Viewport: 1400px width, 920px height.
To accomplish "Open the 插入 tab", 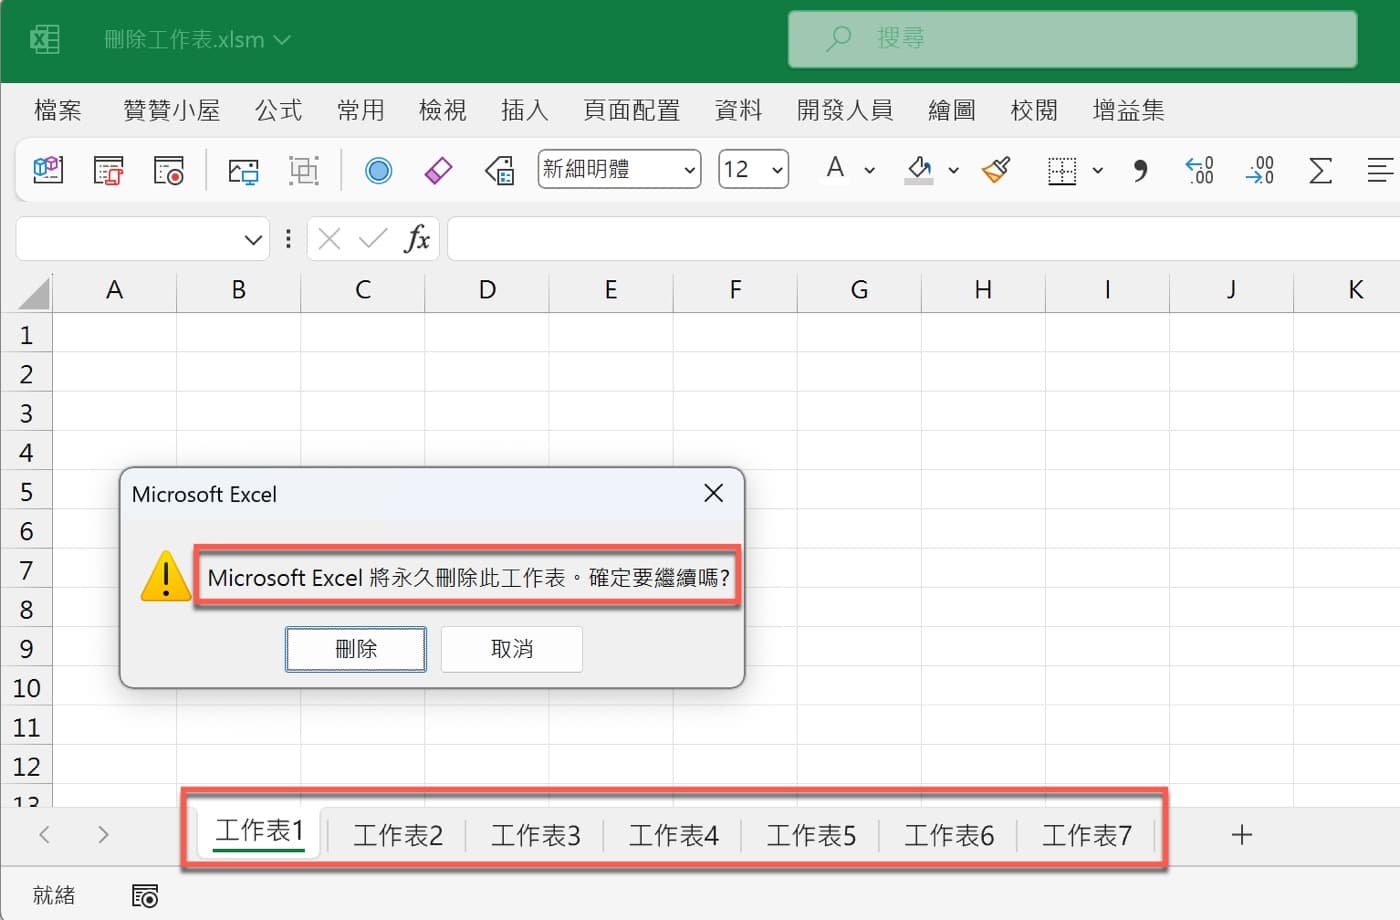I will [525, 110].
